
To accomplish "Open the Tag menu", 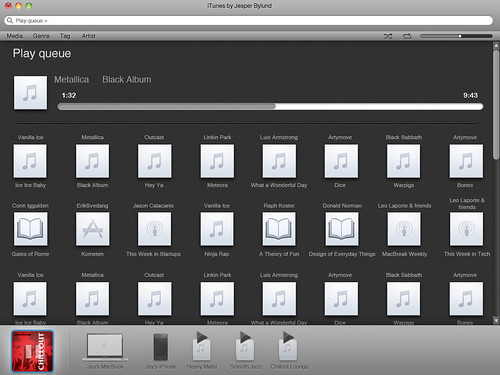I will 65,36.
